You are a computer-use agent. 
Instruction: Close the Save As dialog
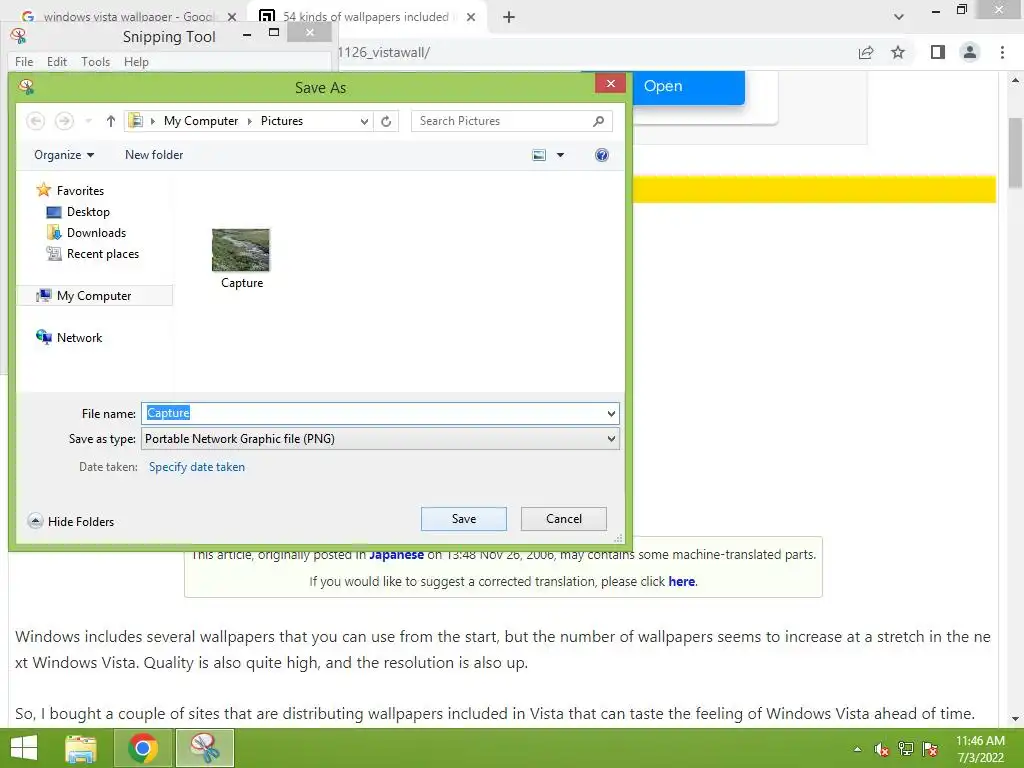[611, 83]
